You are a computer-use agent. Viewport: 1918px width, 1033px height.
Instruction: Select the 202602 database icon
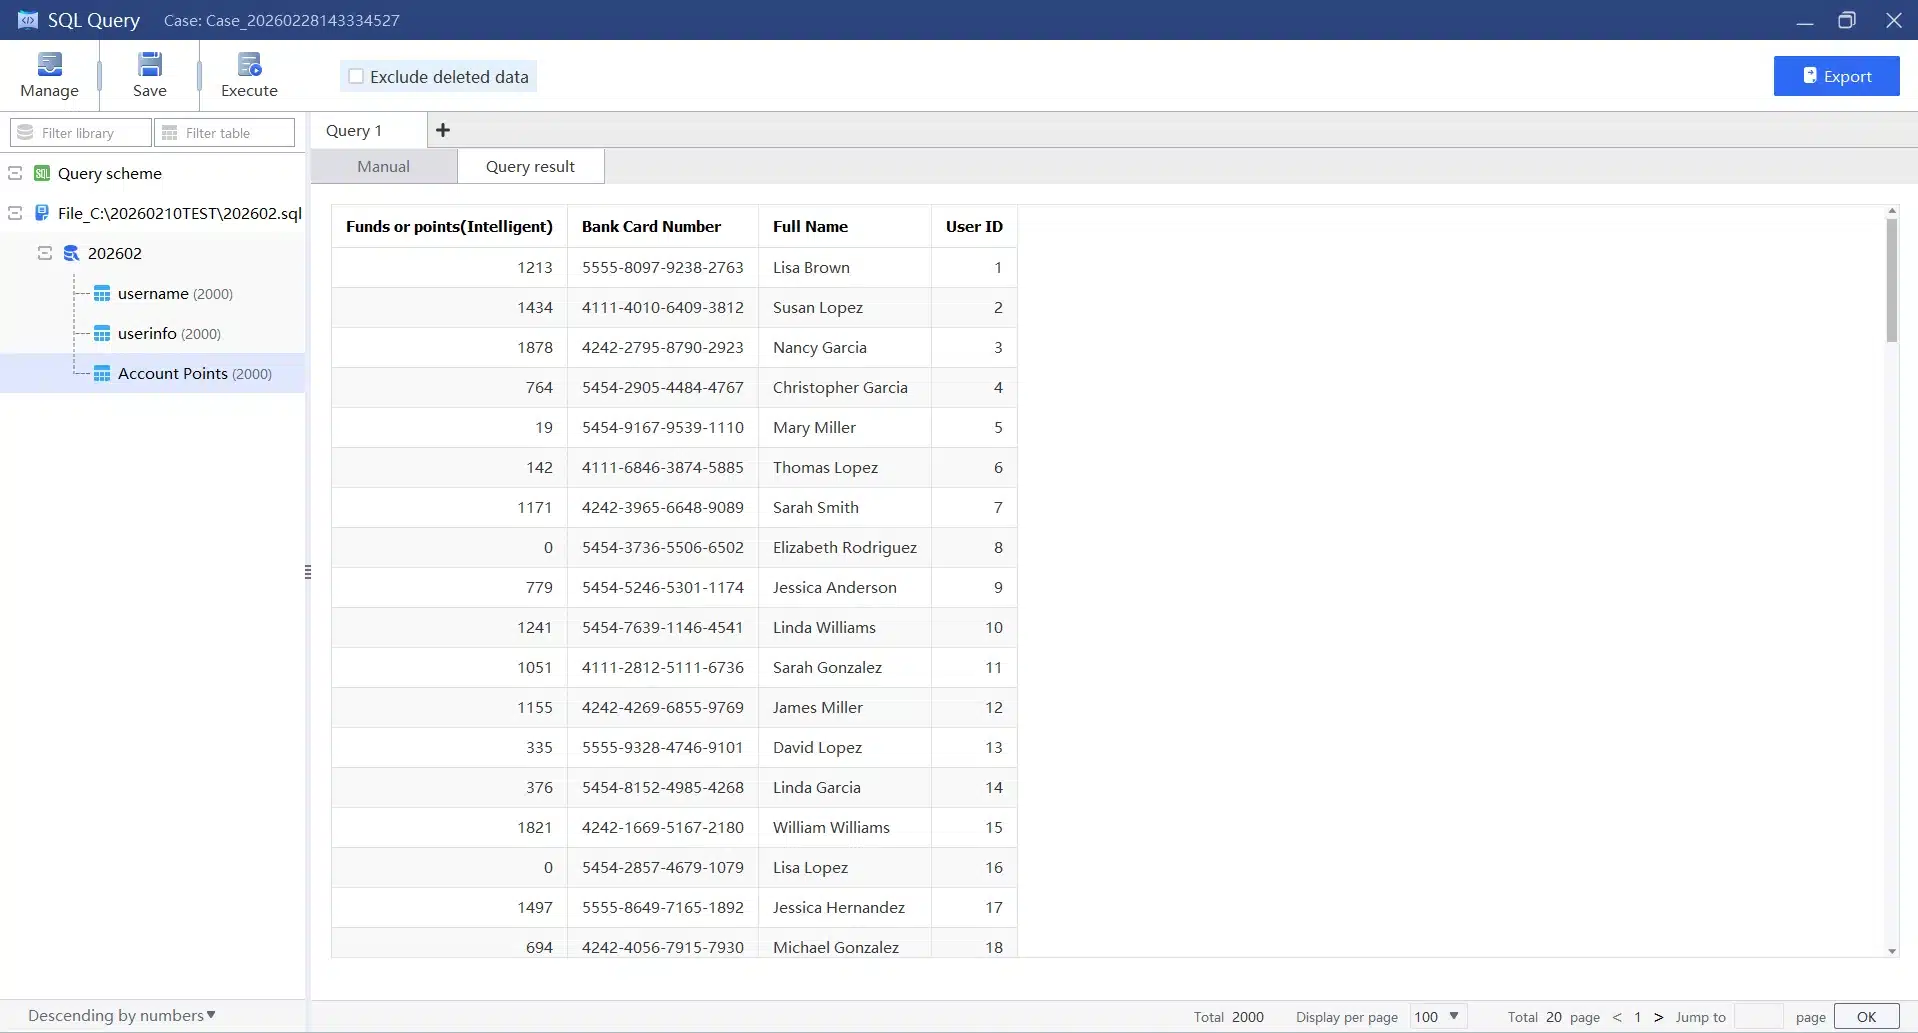click(x=71, y=253)
